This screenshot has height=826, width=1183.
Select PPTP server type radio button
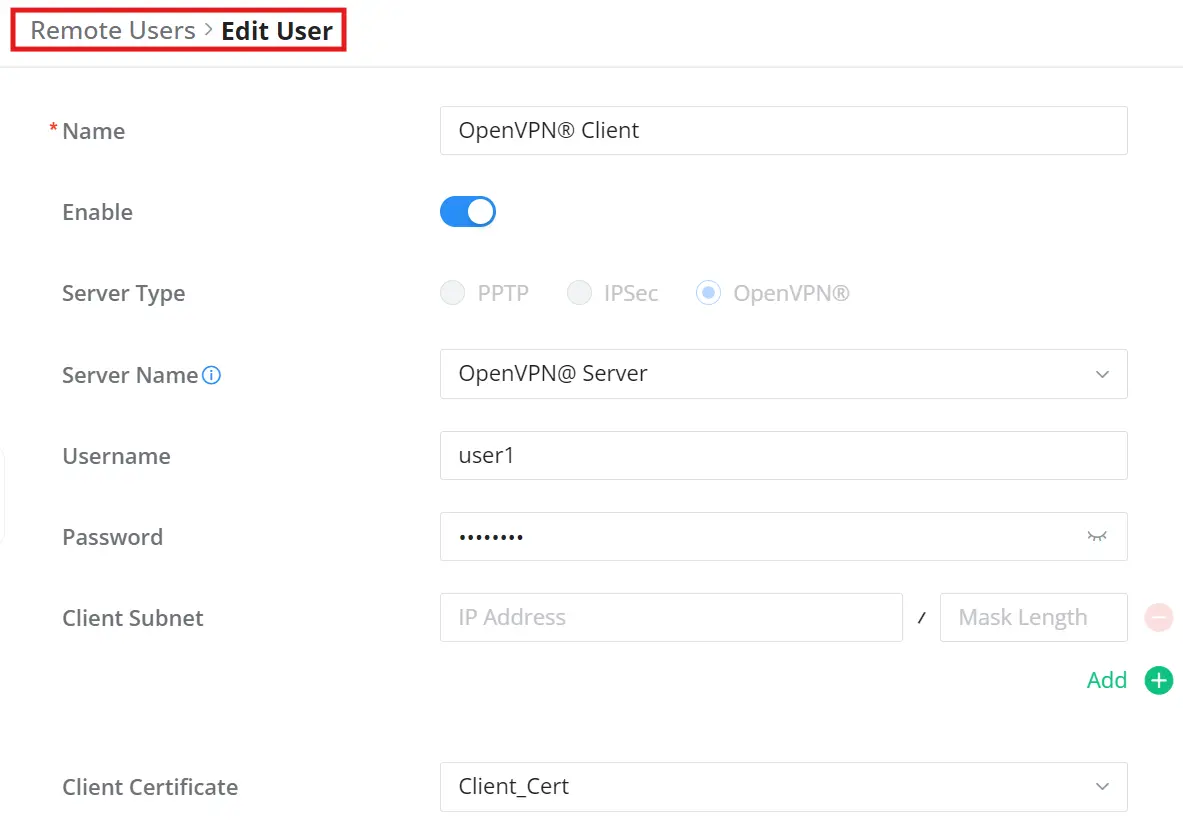pos(453,293)
